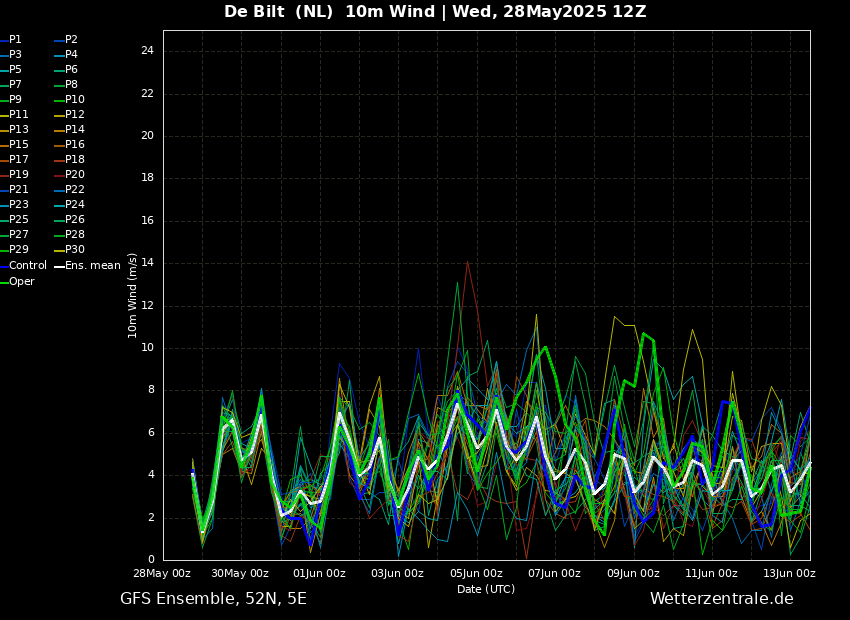Click the GFS Ensemble, 52N, 5E caption

(x=213, y=599)
